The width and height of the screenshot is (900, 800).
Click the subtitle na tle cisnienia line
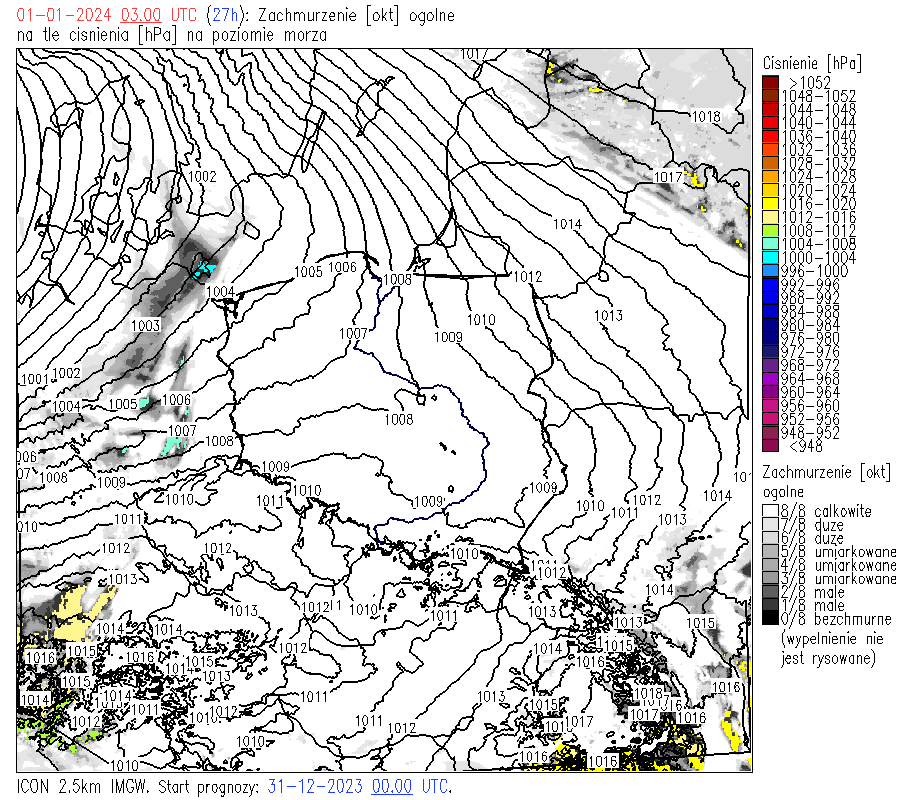172,35
